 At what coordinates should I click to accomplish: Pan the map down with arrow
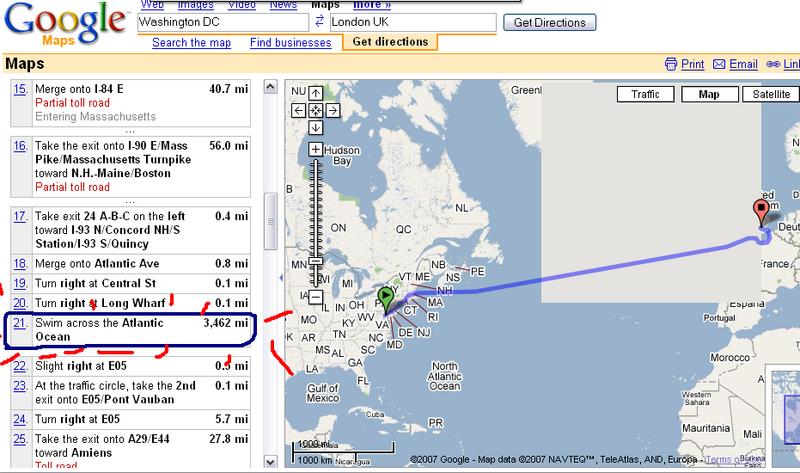click(x=316, y=128)
